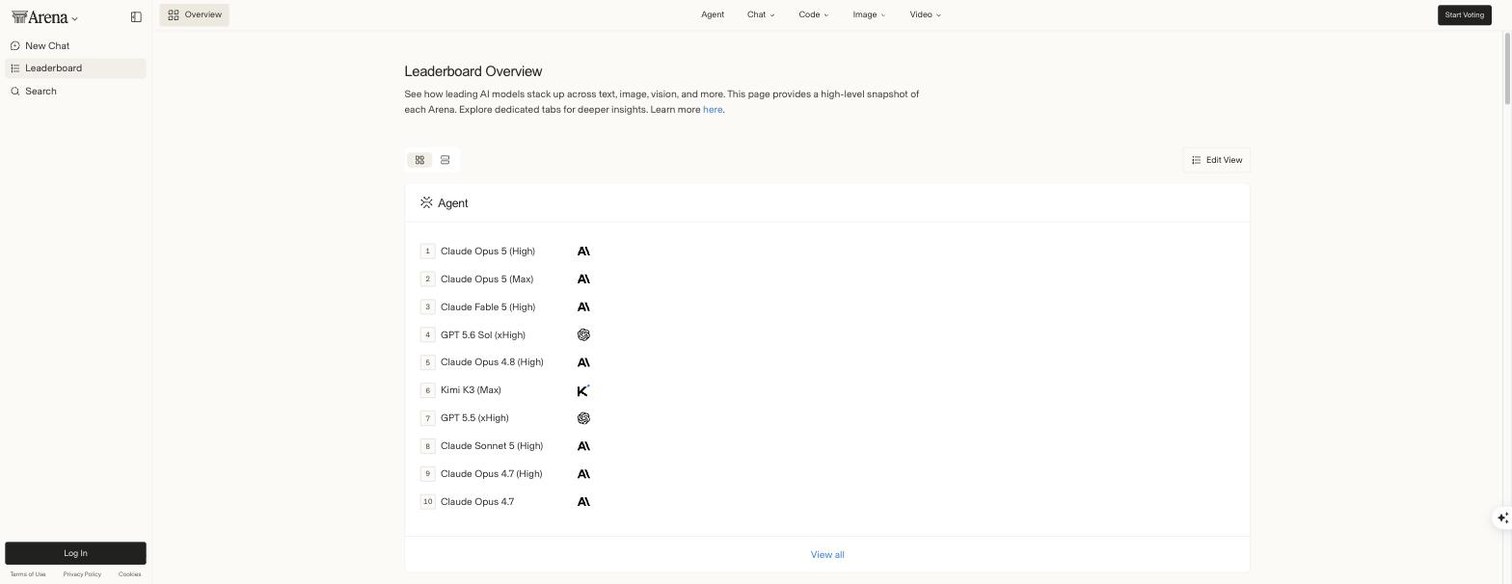This screenshot has height=584, width=1512.
Task: Click the New Chat icon
Action: click(x=15, y=46)
